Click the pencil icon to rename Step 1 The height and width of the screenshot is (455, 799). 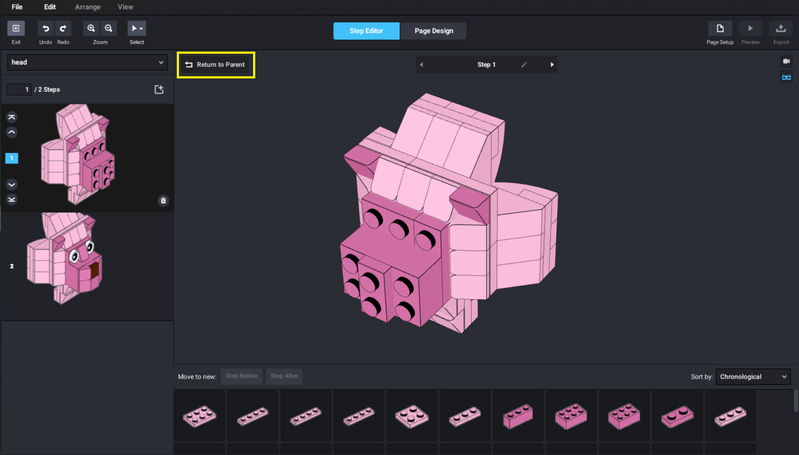tap(524, 65)
